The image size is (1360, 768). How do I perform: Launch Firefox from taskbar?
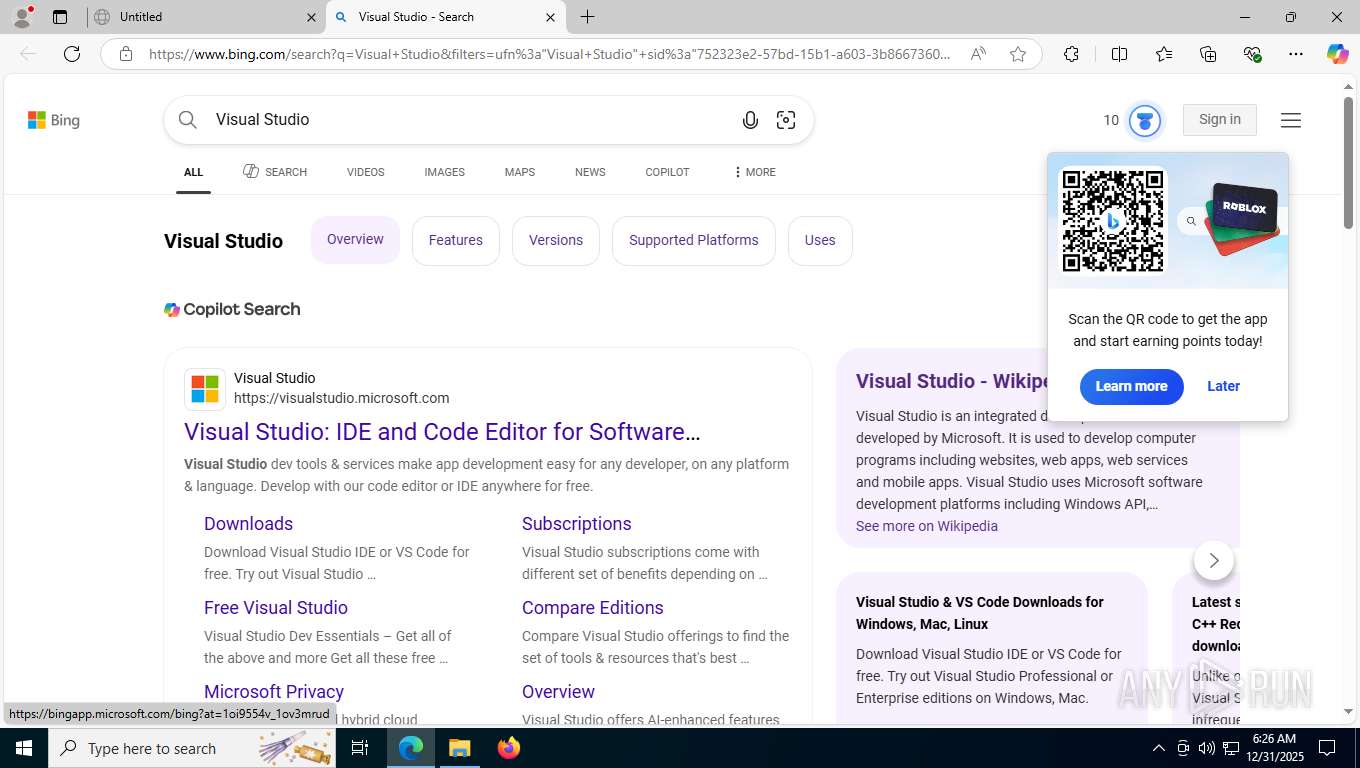tap(509, 748)
